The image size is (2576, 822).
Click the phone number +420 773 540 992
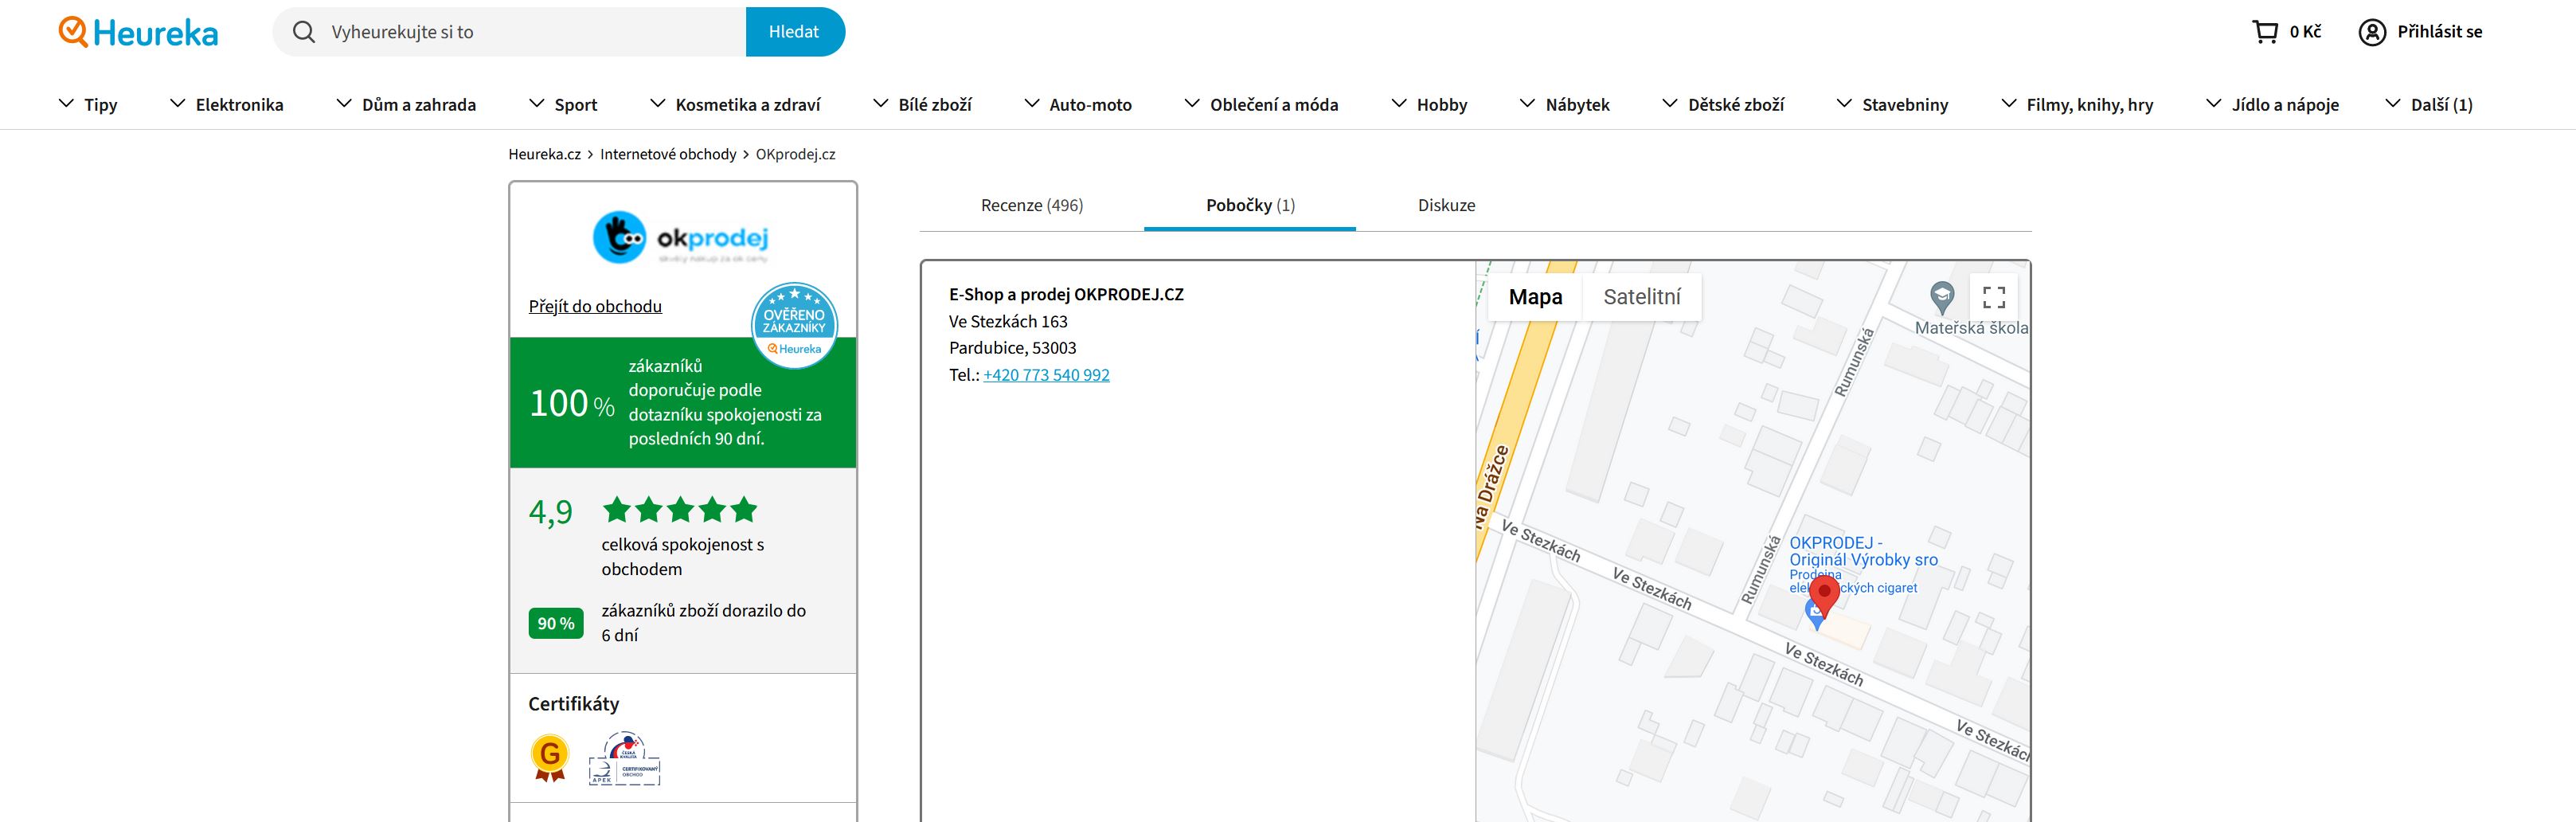(1046, 375)
